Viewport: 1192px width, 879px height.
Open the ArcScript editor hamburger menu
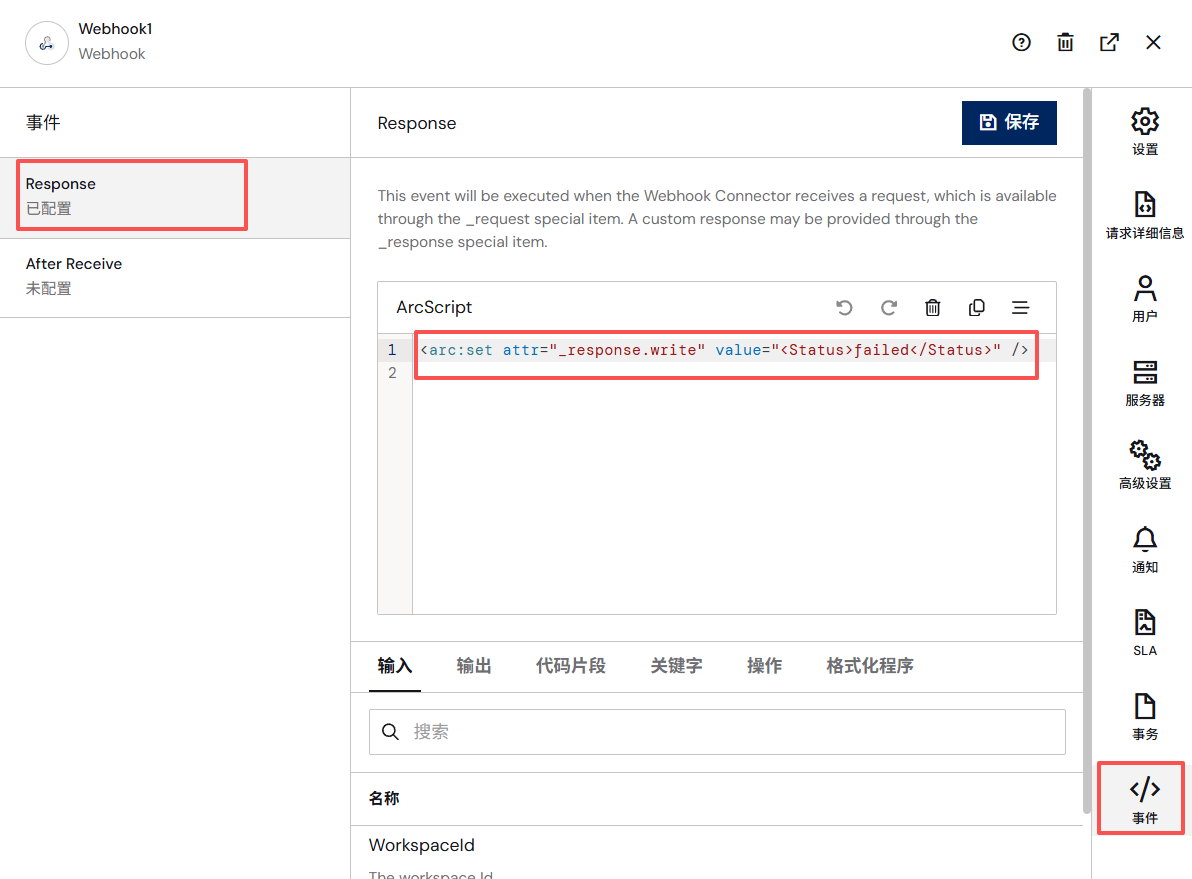click(1020, 307)
